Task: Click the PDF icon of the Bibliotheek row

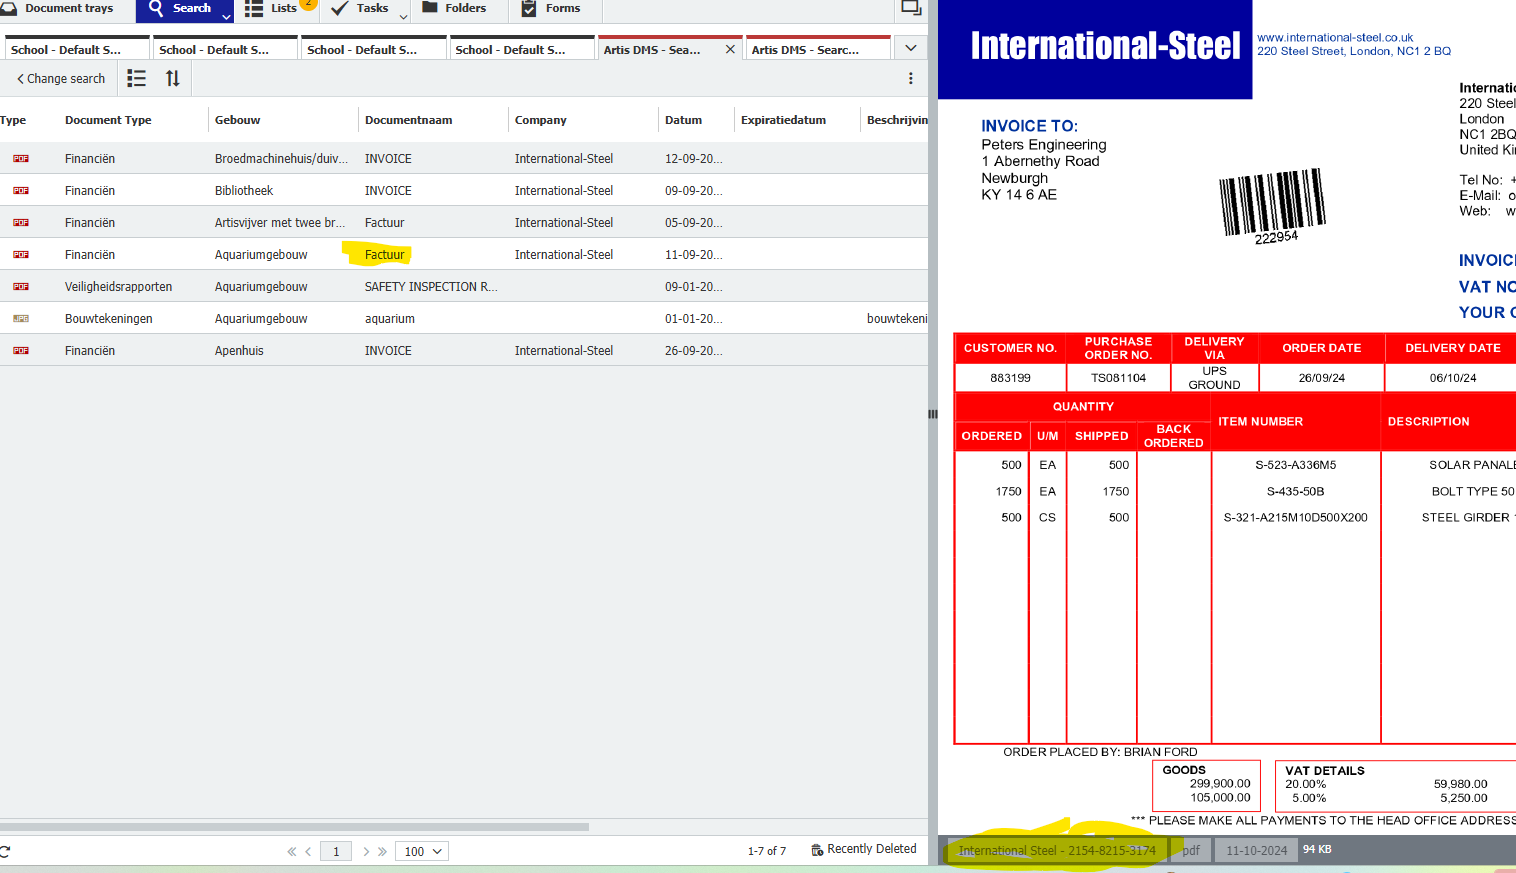Action: [21, 191]
